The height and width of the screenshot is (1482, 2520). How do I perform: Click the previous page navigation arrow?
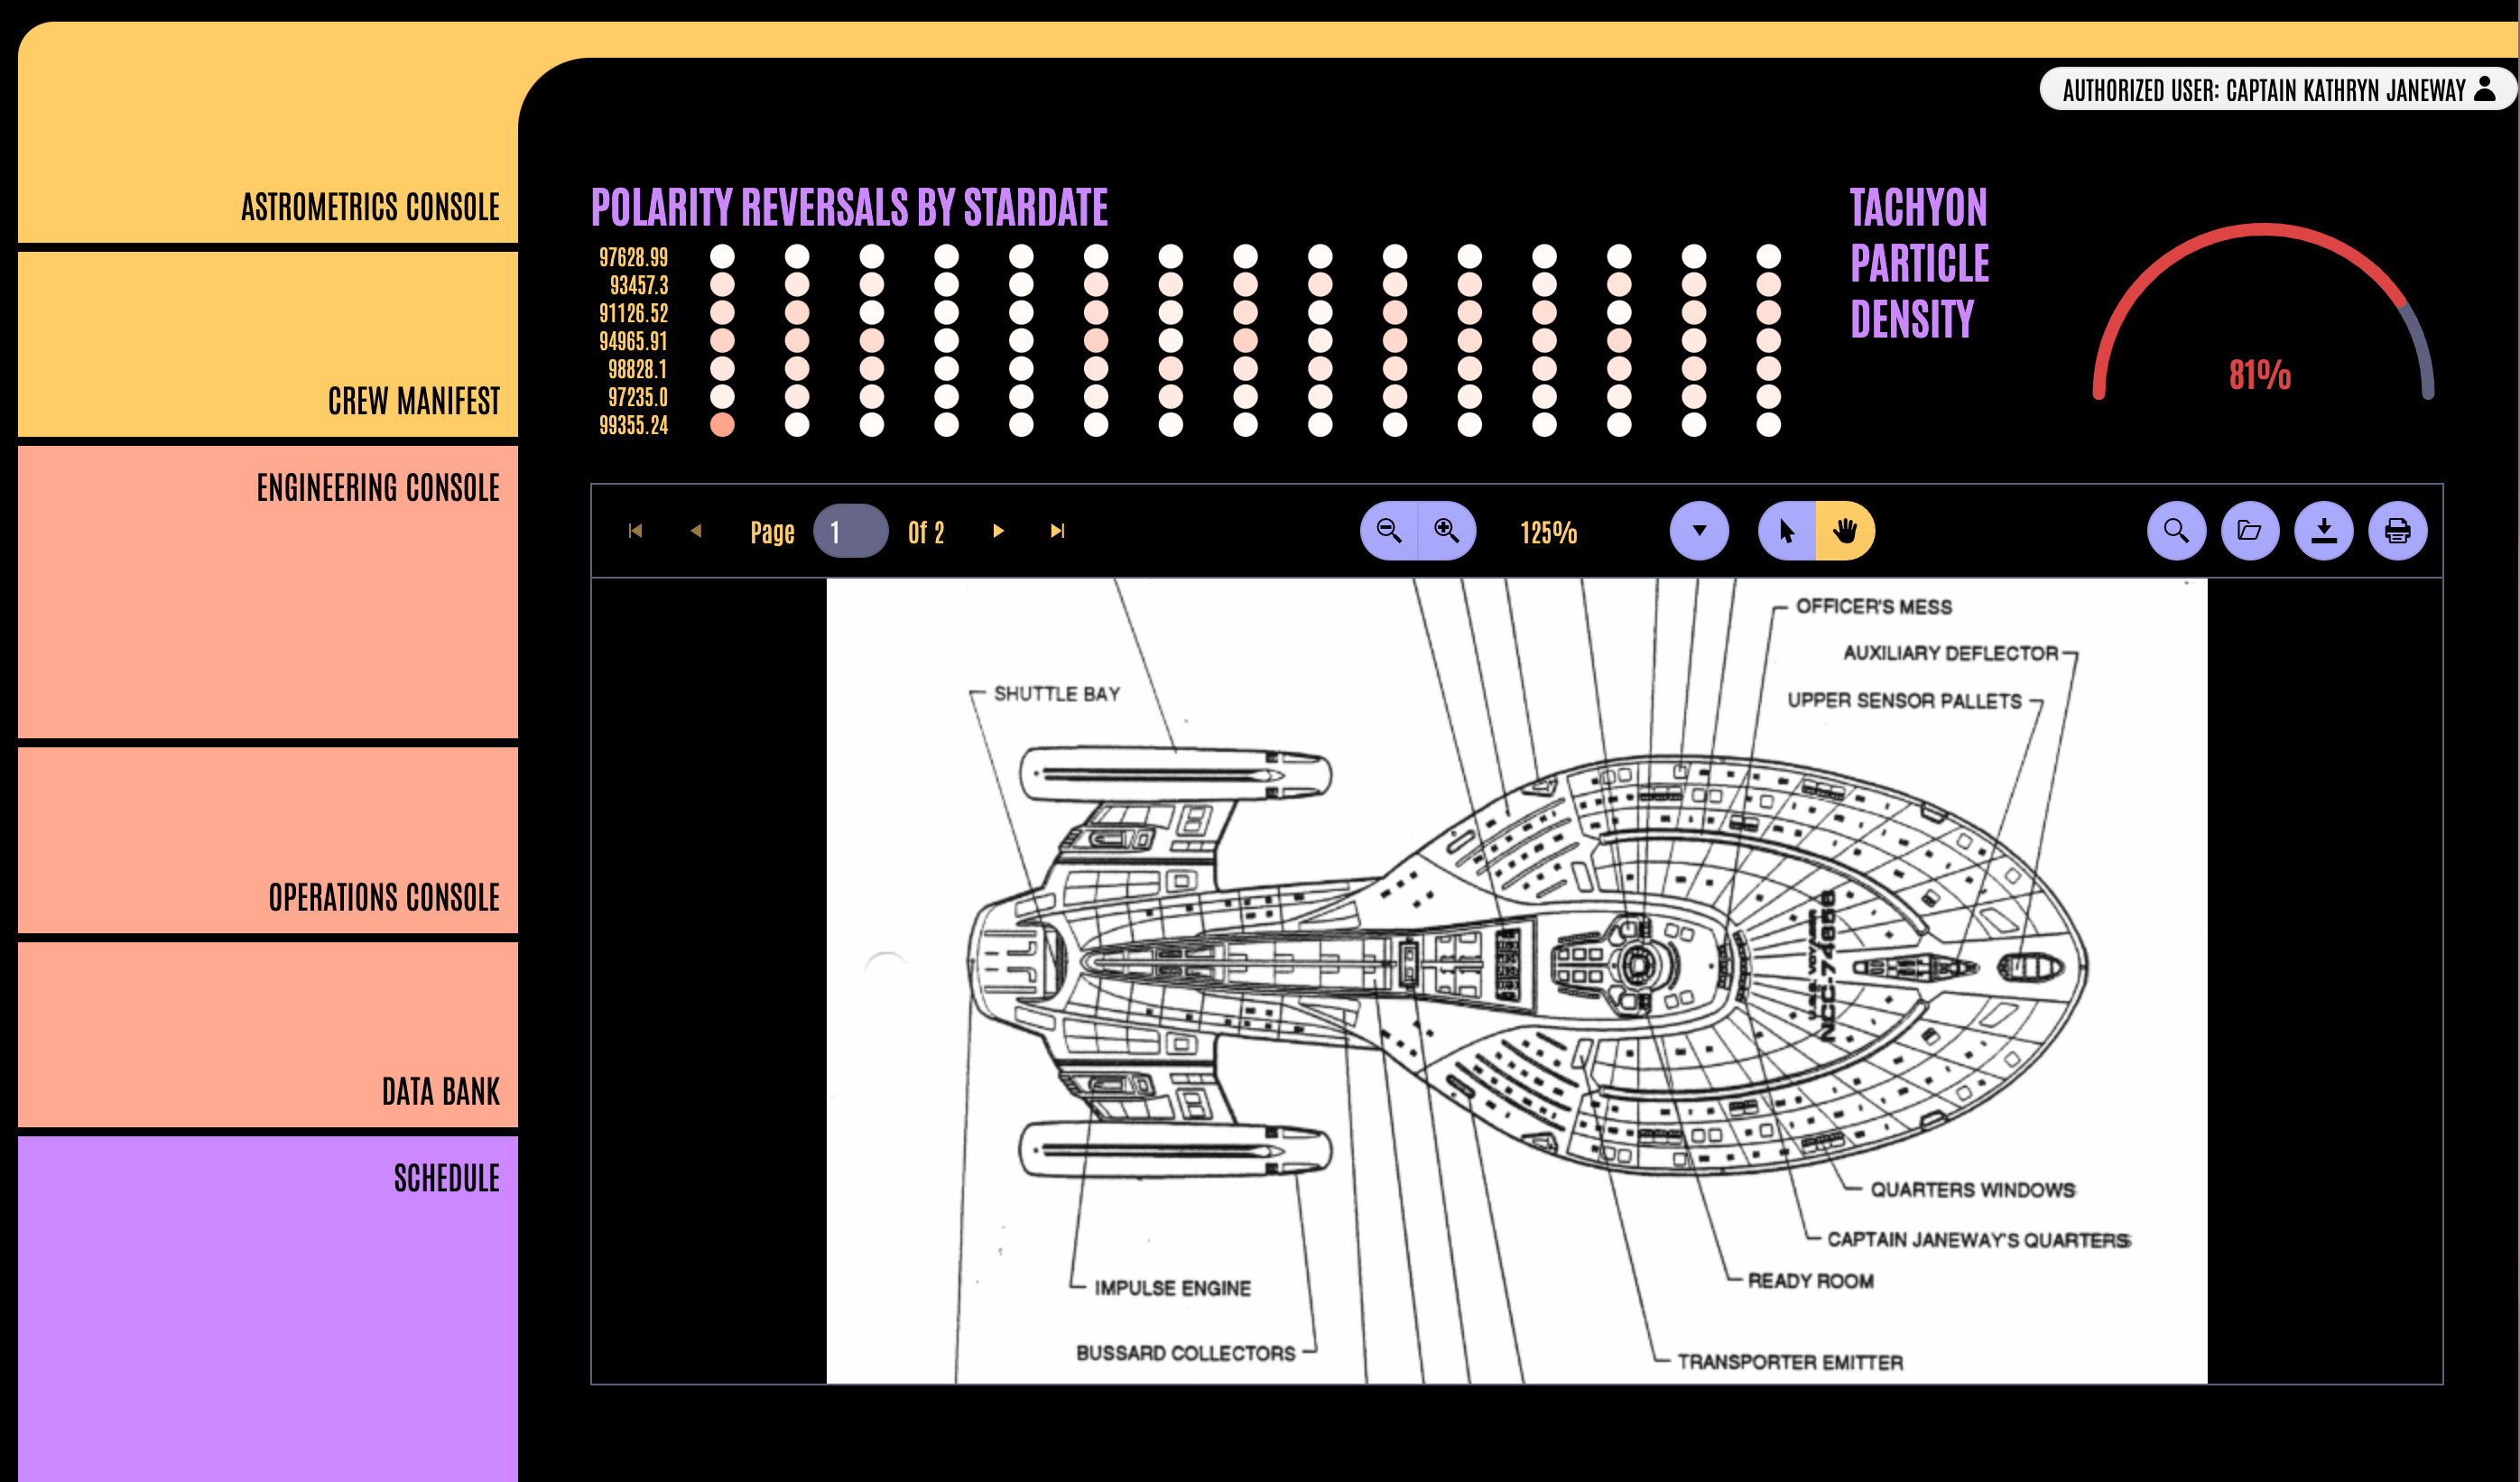point(695,529)
